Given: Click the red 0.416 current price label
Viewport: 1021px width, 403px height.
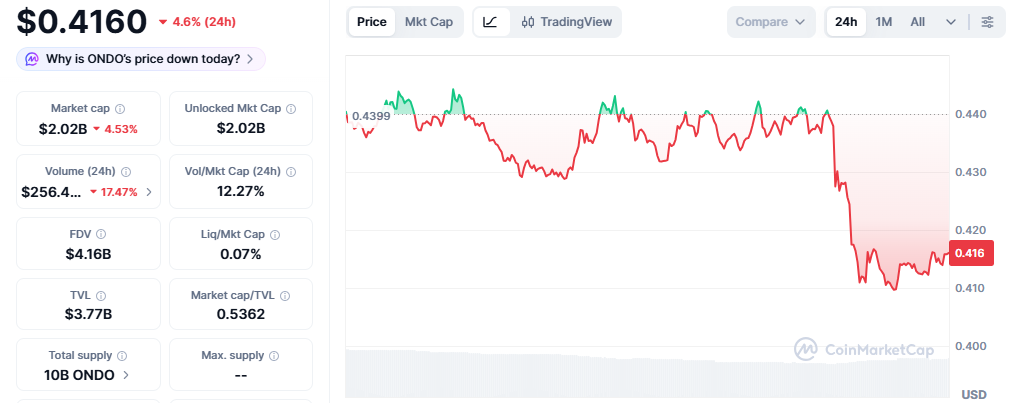Looking at the screenshot, I should (972, 253).
